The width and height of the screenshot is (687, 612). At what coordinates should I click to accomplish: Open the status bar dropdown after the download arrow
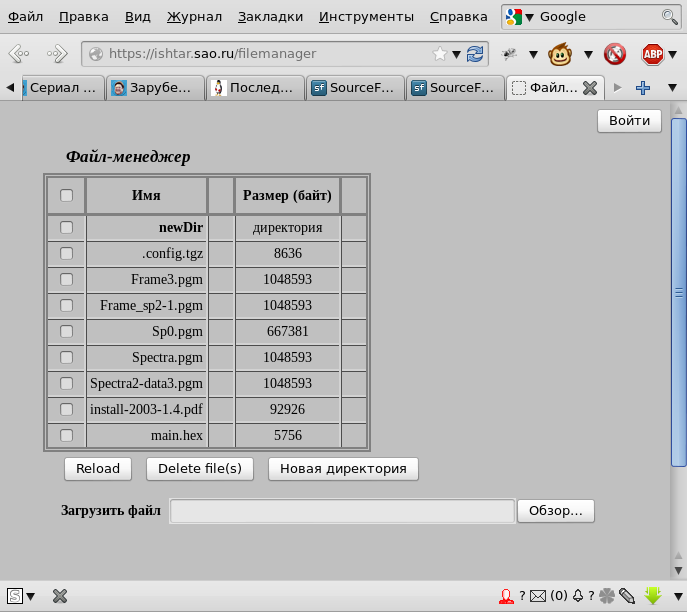coord(678,596)
